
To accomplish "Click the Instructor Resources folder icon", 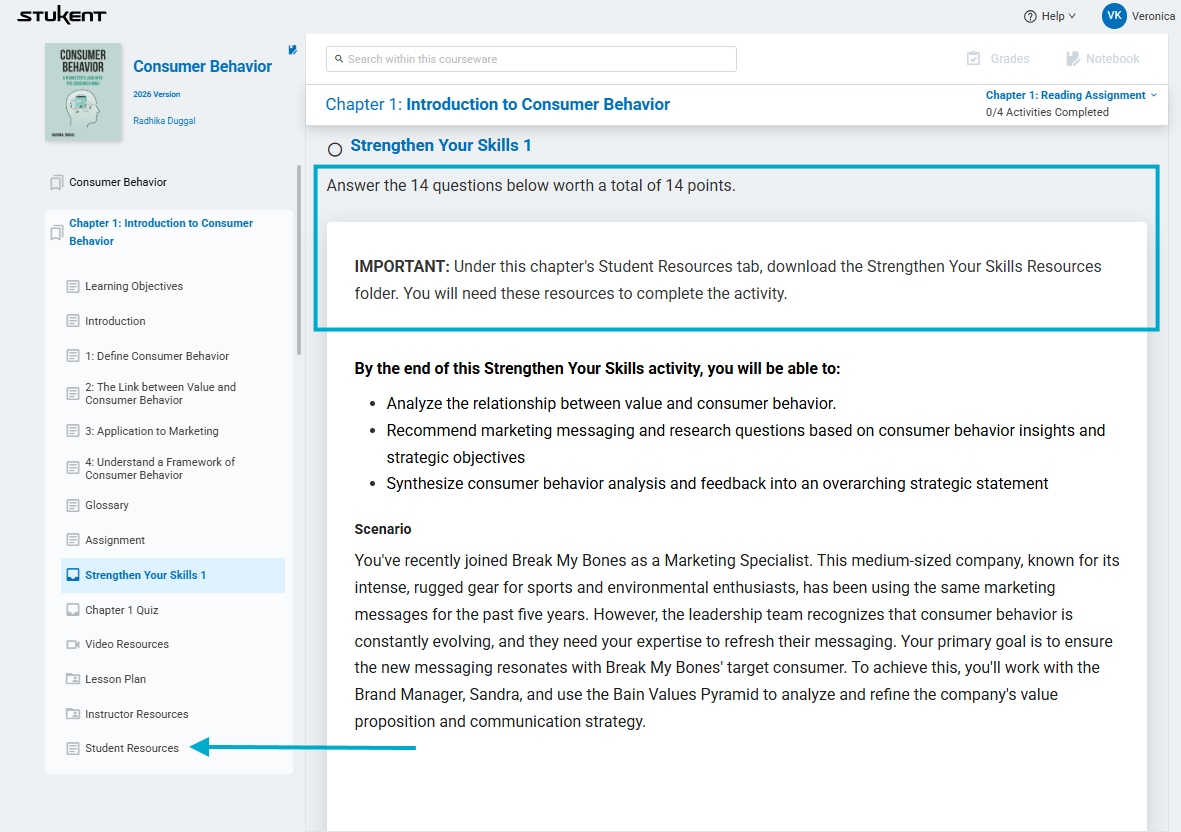I will 73,714.
